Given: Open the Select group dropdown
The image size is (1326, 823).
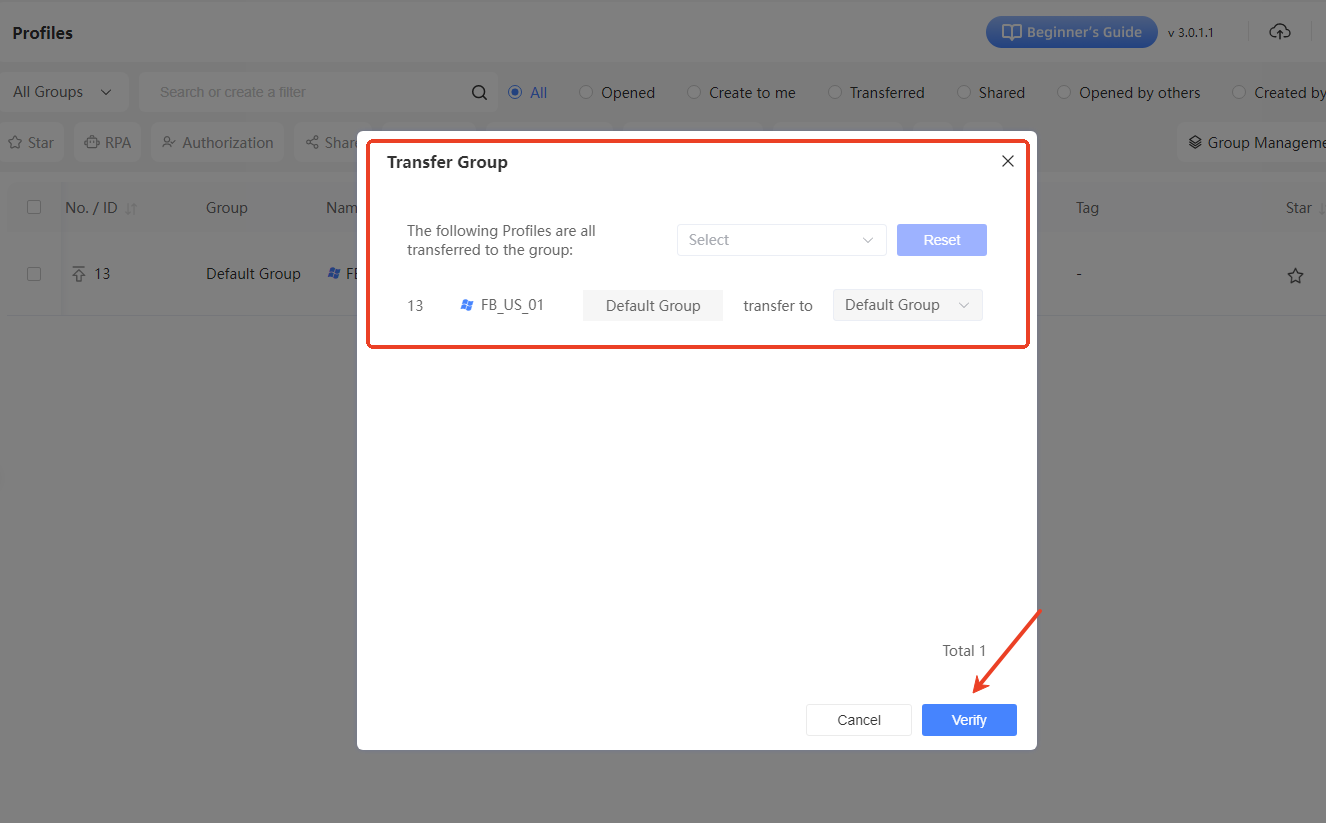Looking at the screenshot, I should click(781, 240).
